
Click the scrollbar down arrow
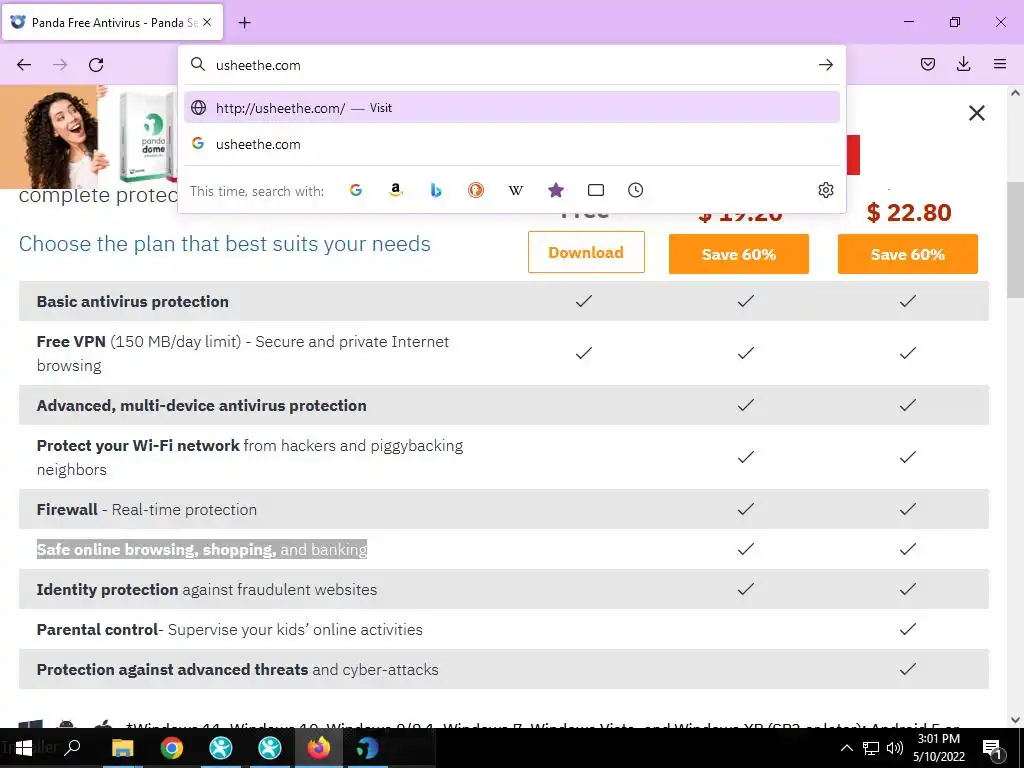(x=1015, y=720)
